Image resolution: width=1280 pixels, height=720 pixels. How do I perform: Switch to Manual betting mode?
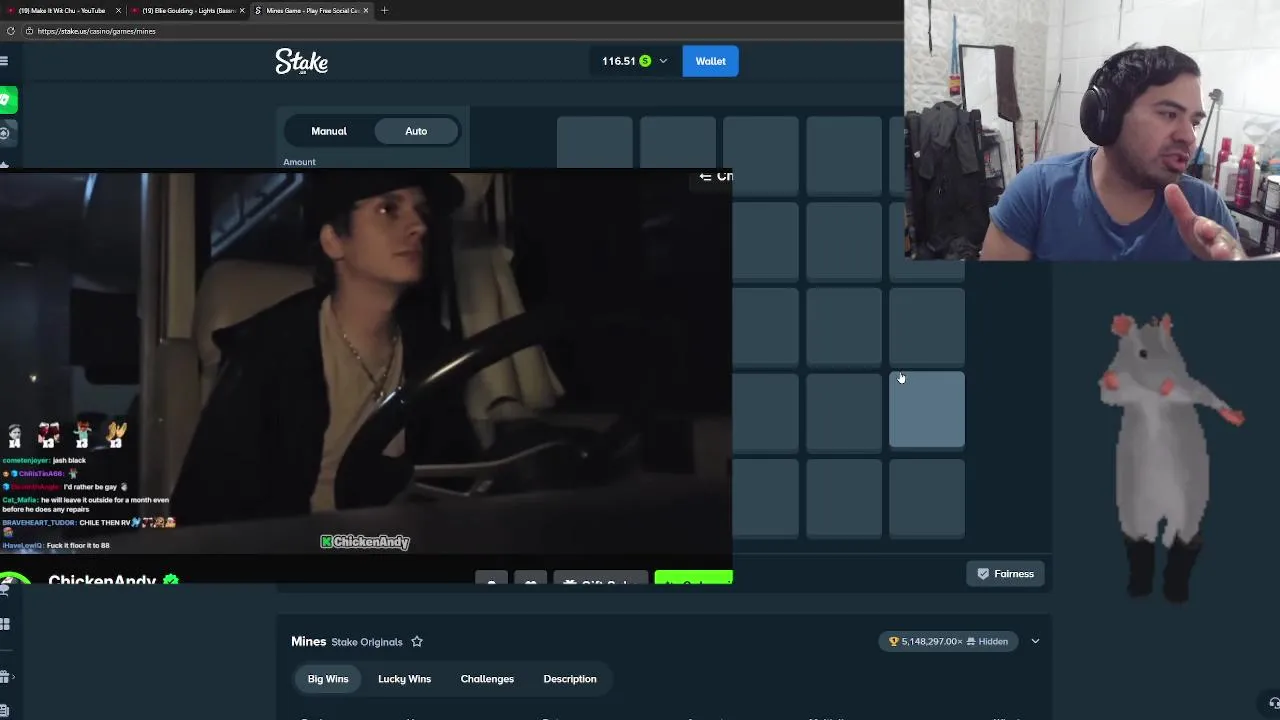coord(329,131)
